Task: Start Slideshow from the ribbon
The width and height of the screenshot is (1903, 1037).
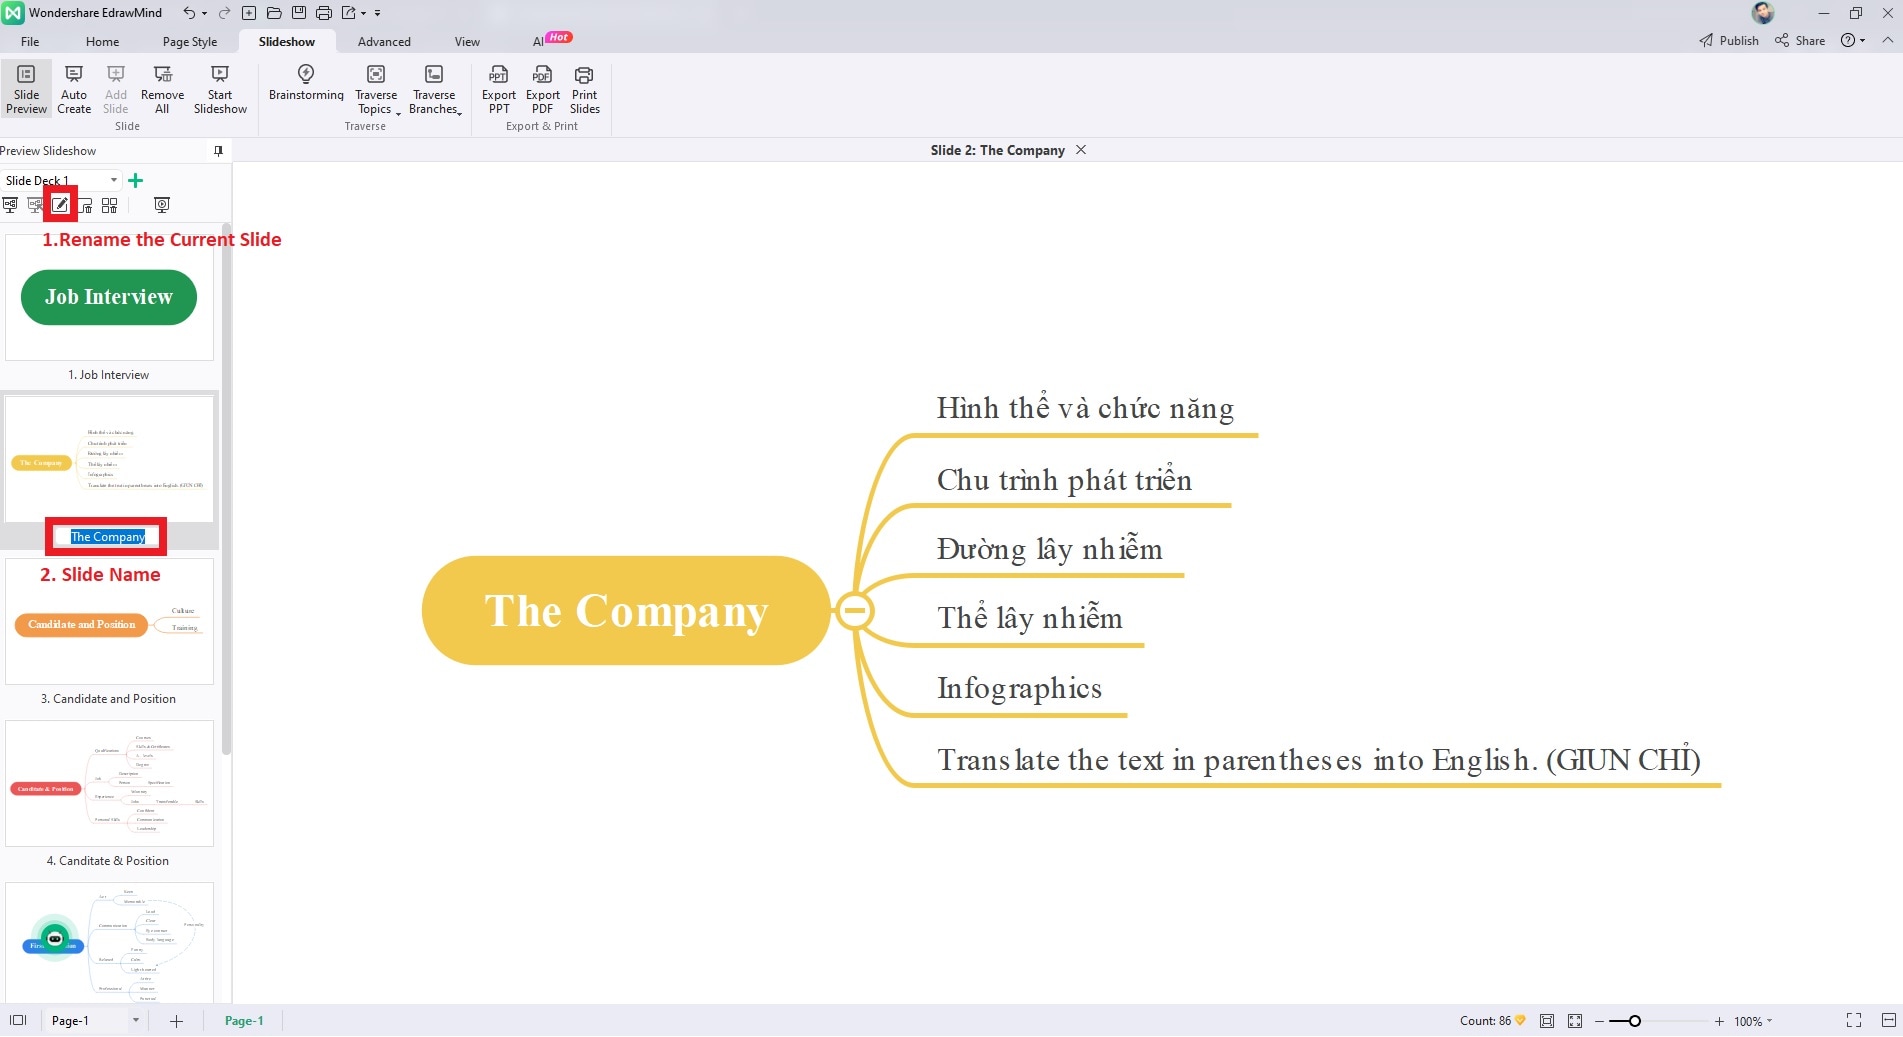Action: point(220,89)
